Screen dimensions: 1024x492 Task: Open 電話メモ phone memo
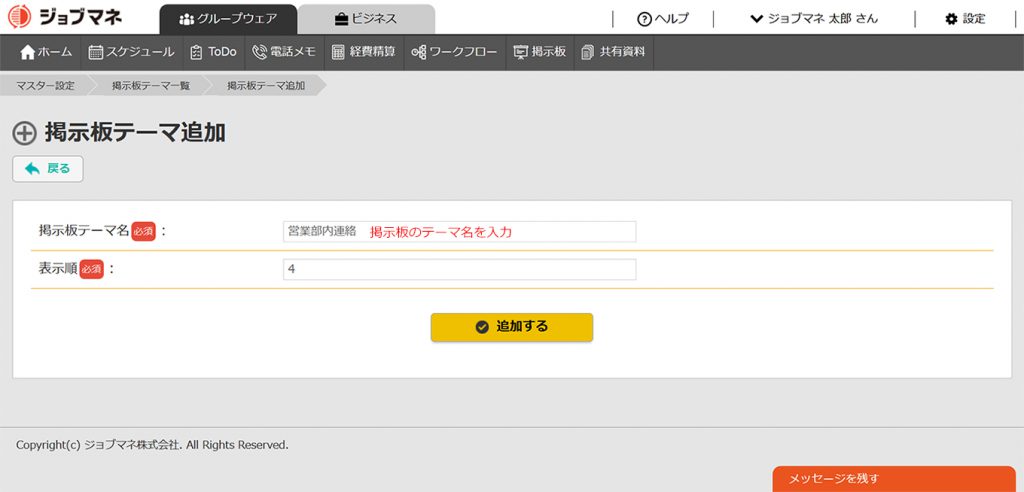[284, 52]
